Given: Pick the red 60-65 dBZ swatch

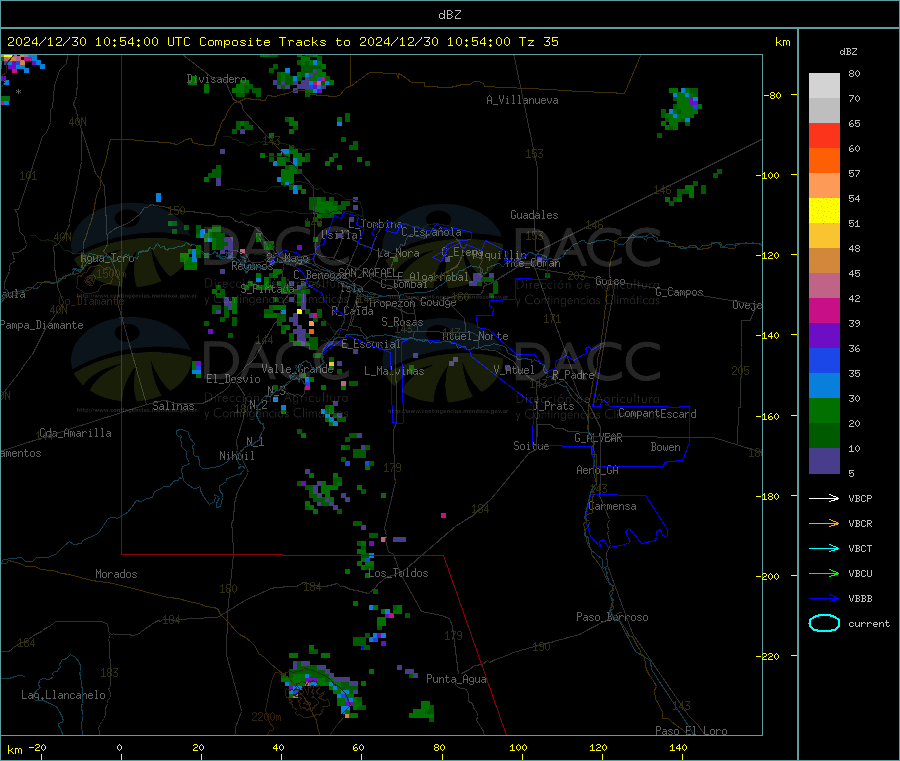Looking at the screenshot, I should tap(824, 135).
